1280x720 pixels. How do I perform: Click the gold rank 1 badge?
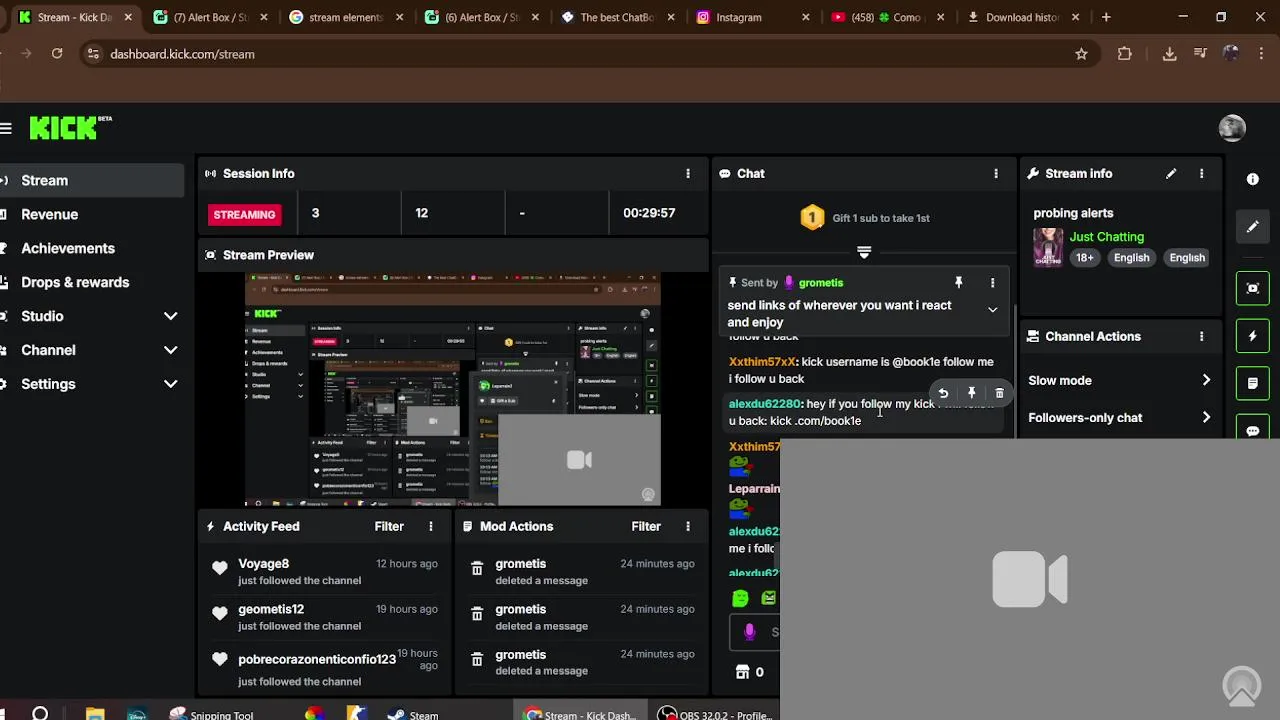click(x=812, y=217)
